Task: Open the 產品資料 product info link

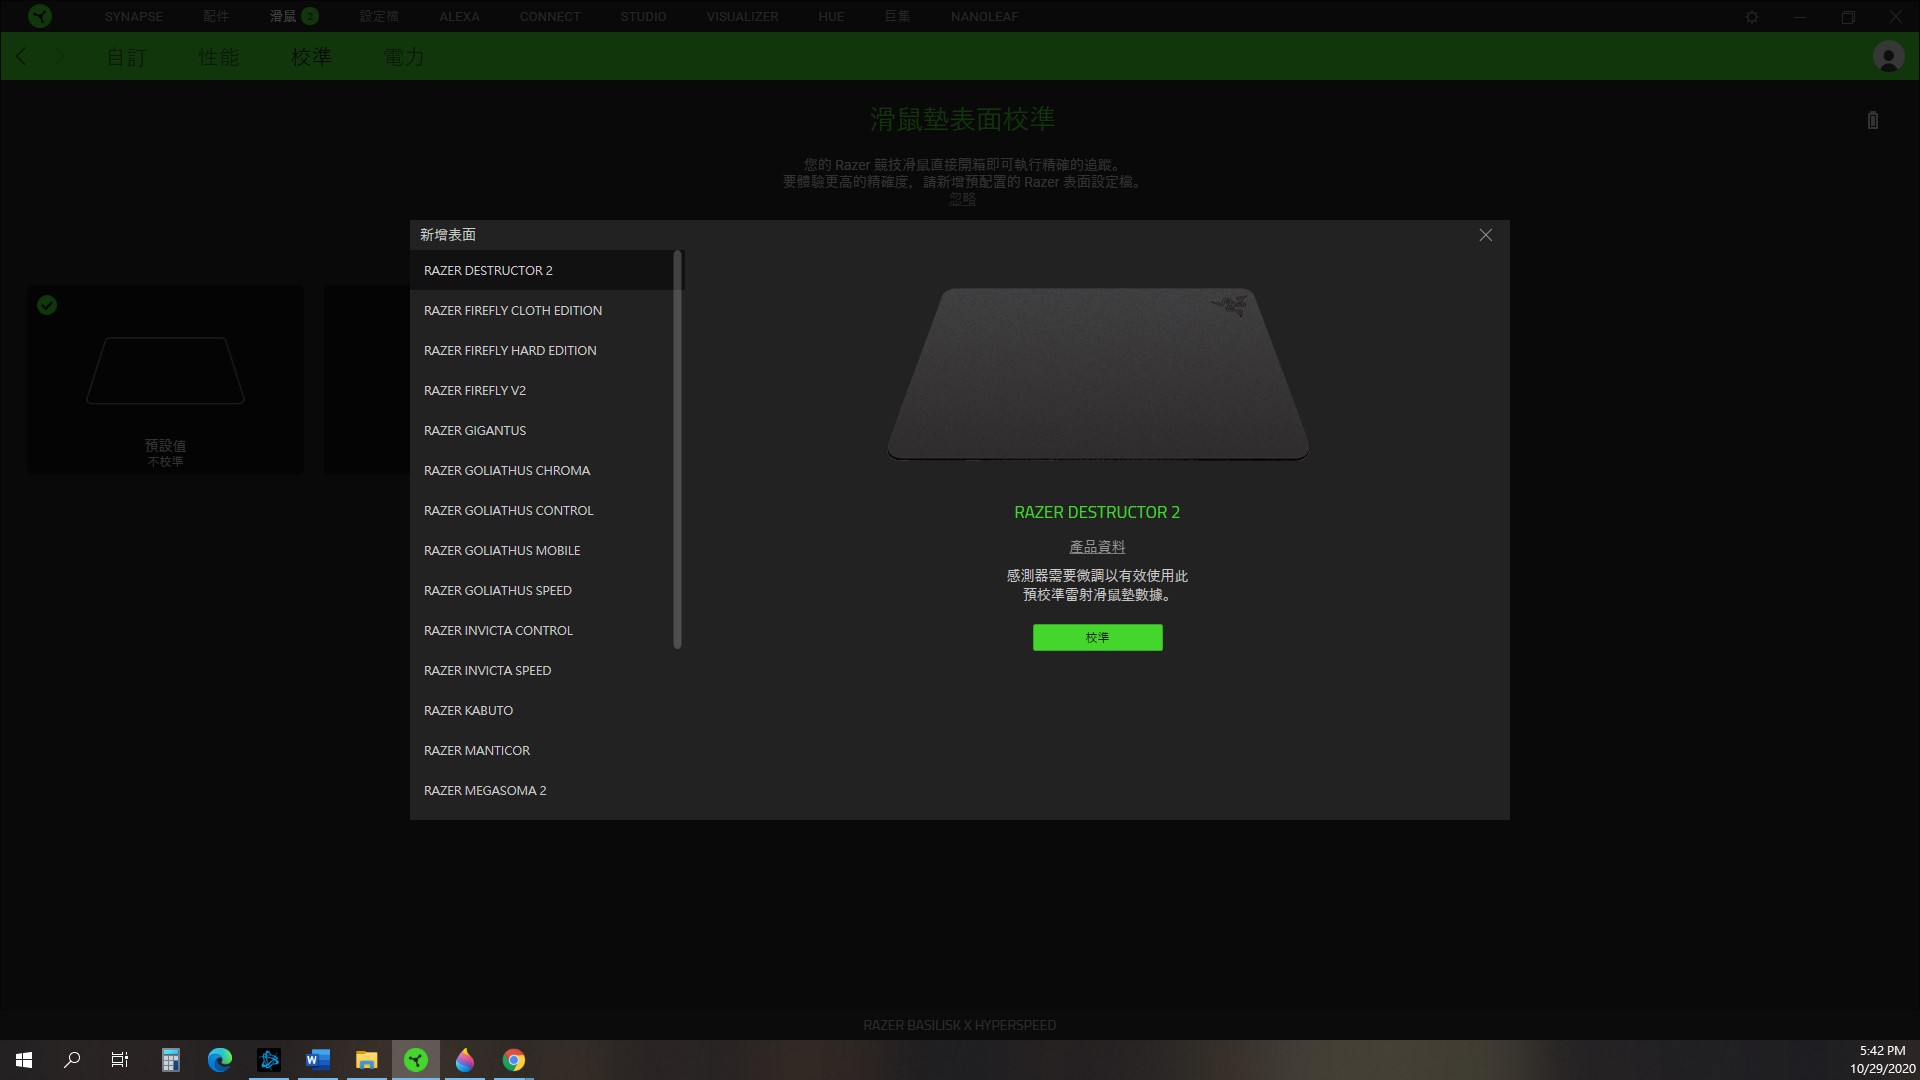Action: coord(1097,547)
